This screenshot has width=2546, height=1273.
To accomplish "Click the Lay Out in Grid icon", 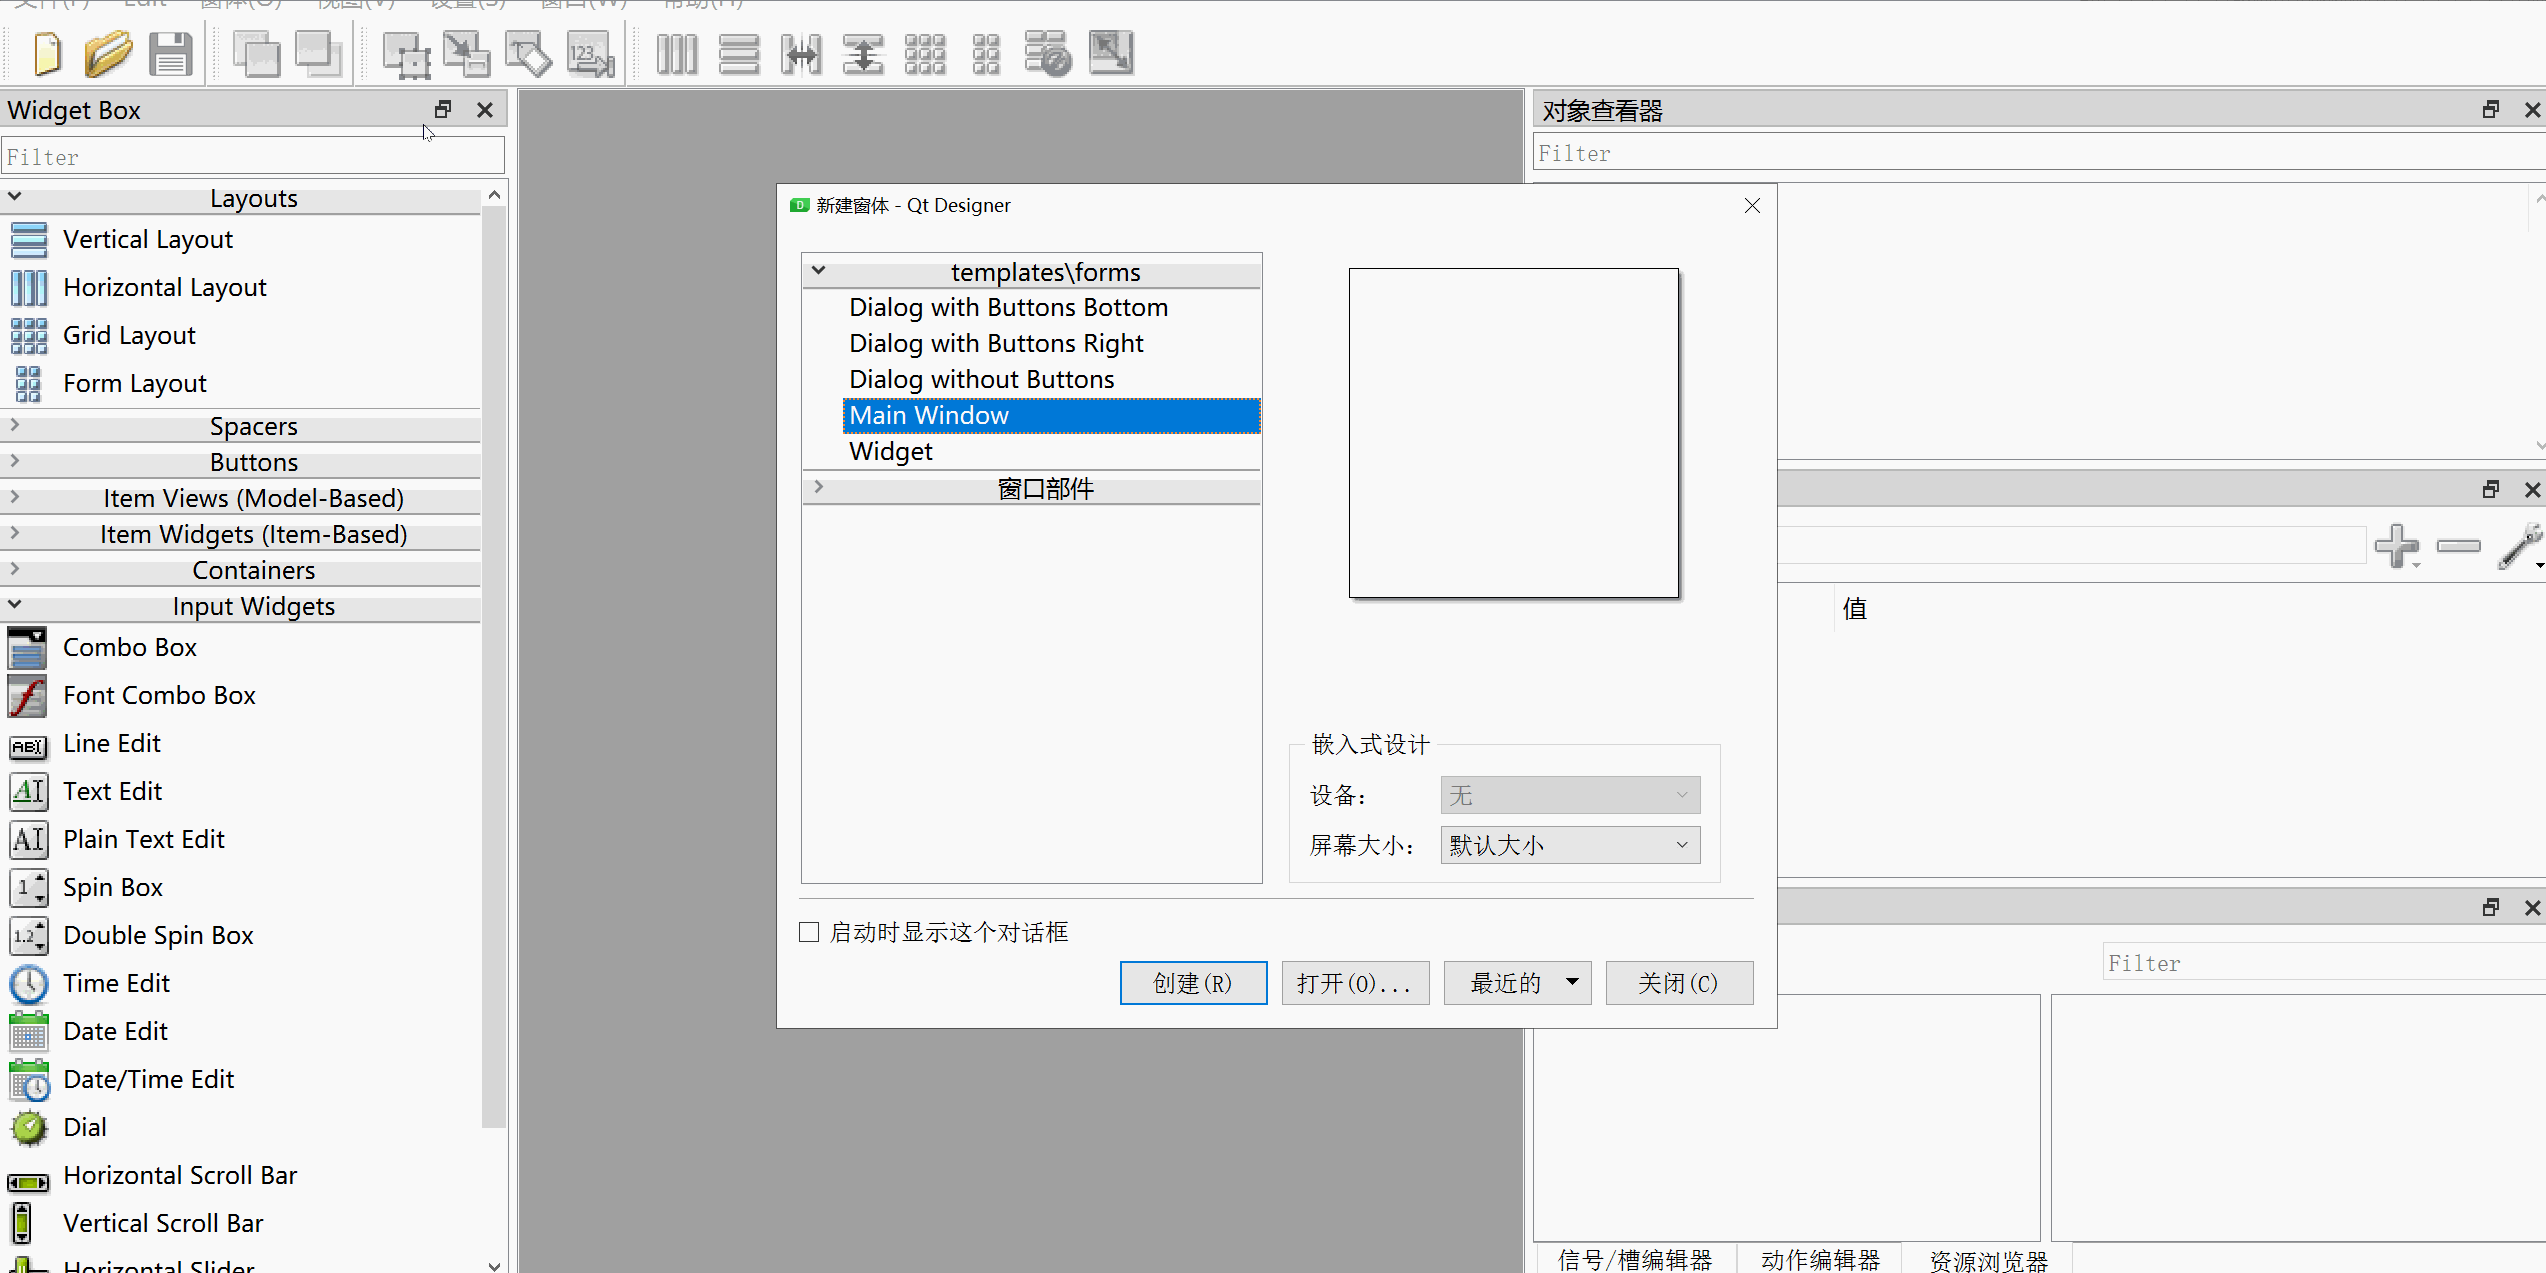I will pyautogui.click(x=925, y=53).
